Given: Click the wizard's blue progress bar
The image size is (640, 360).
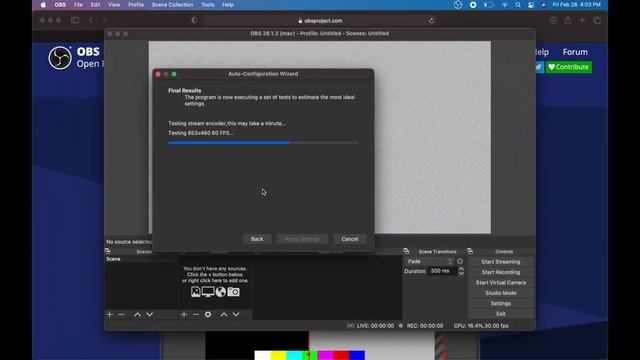Looking at the screenshot, I should point(263,143).
